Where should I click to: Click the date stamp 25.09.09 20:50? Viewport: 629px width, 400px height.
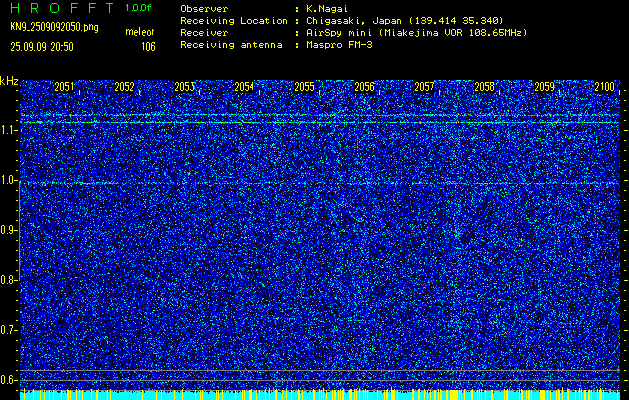(42, 47)
